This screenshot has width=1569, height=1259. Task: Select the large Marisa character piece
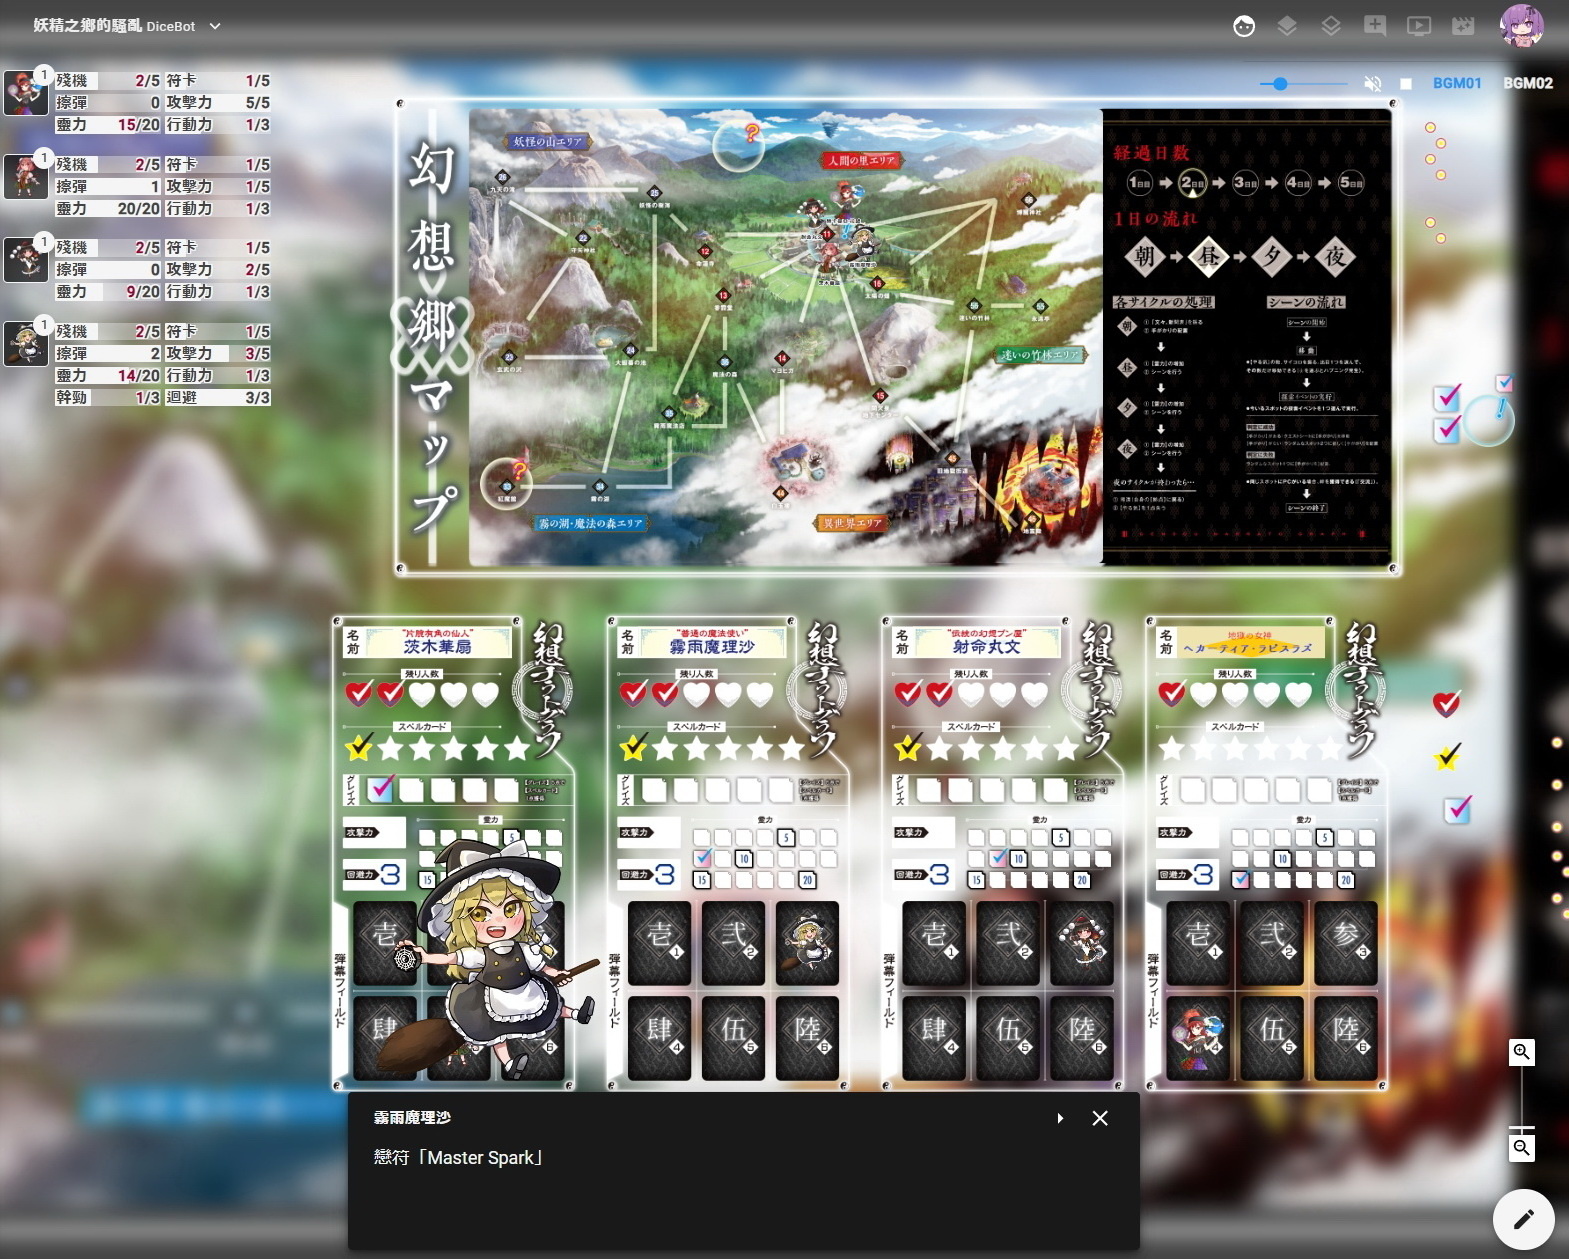click(492, 958)
